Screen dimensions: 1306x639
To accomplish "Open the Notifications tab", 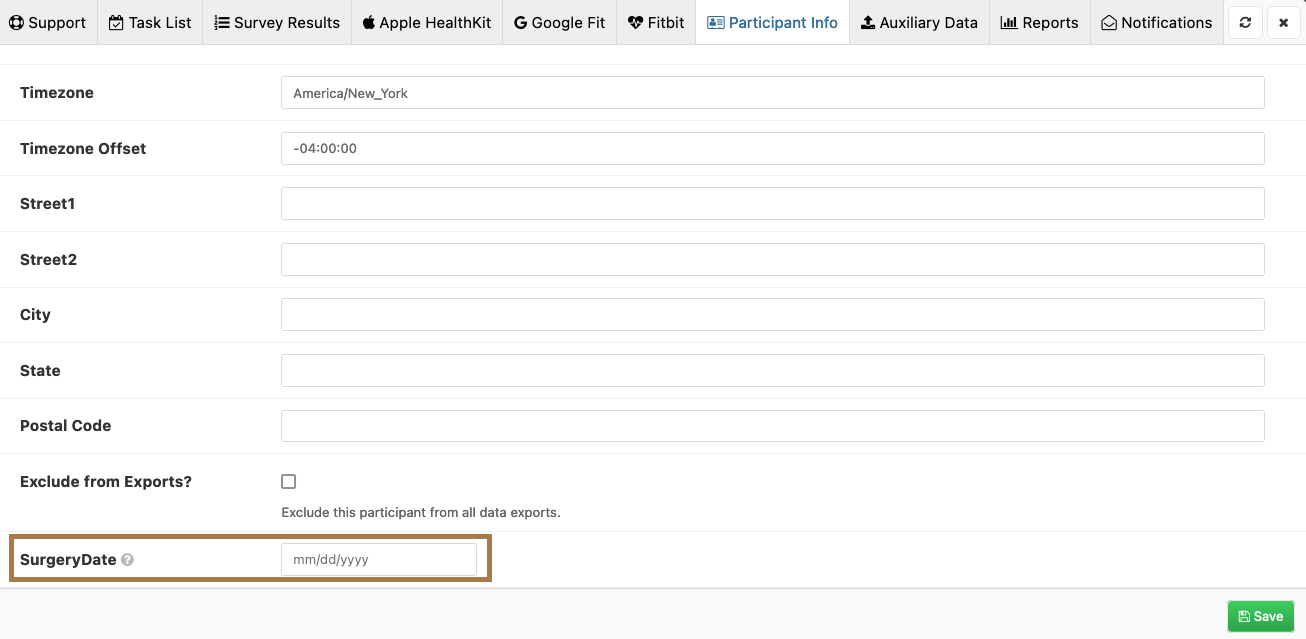I will coord(1156,22).
